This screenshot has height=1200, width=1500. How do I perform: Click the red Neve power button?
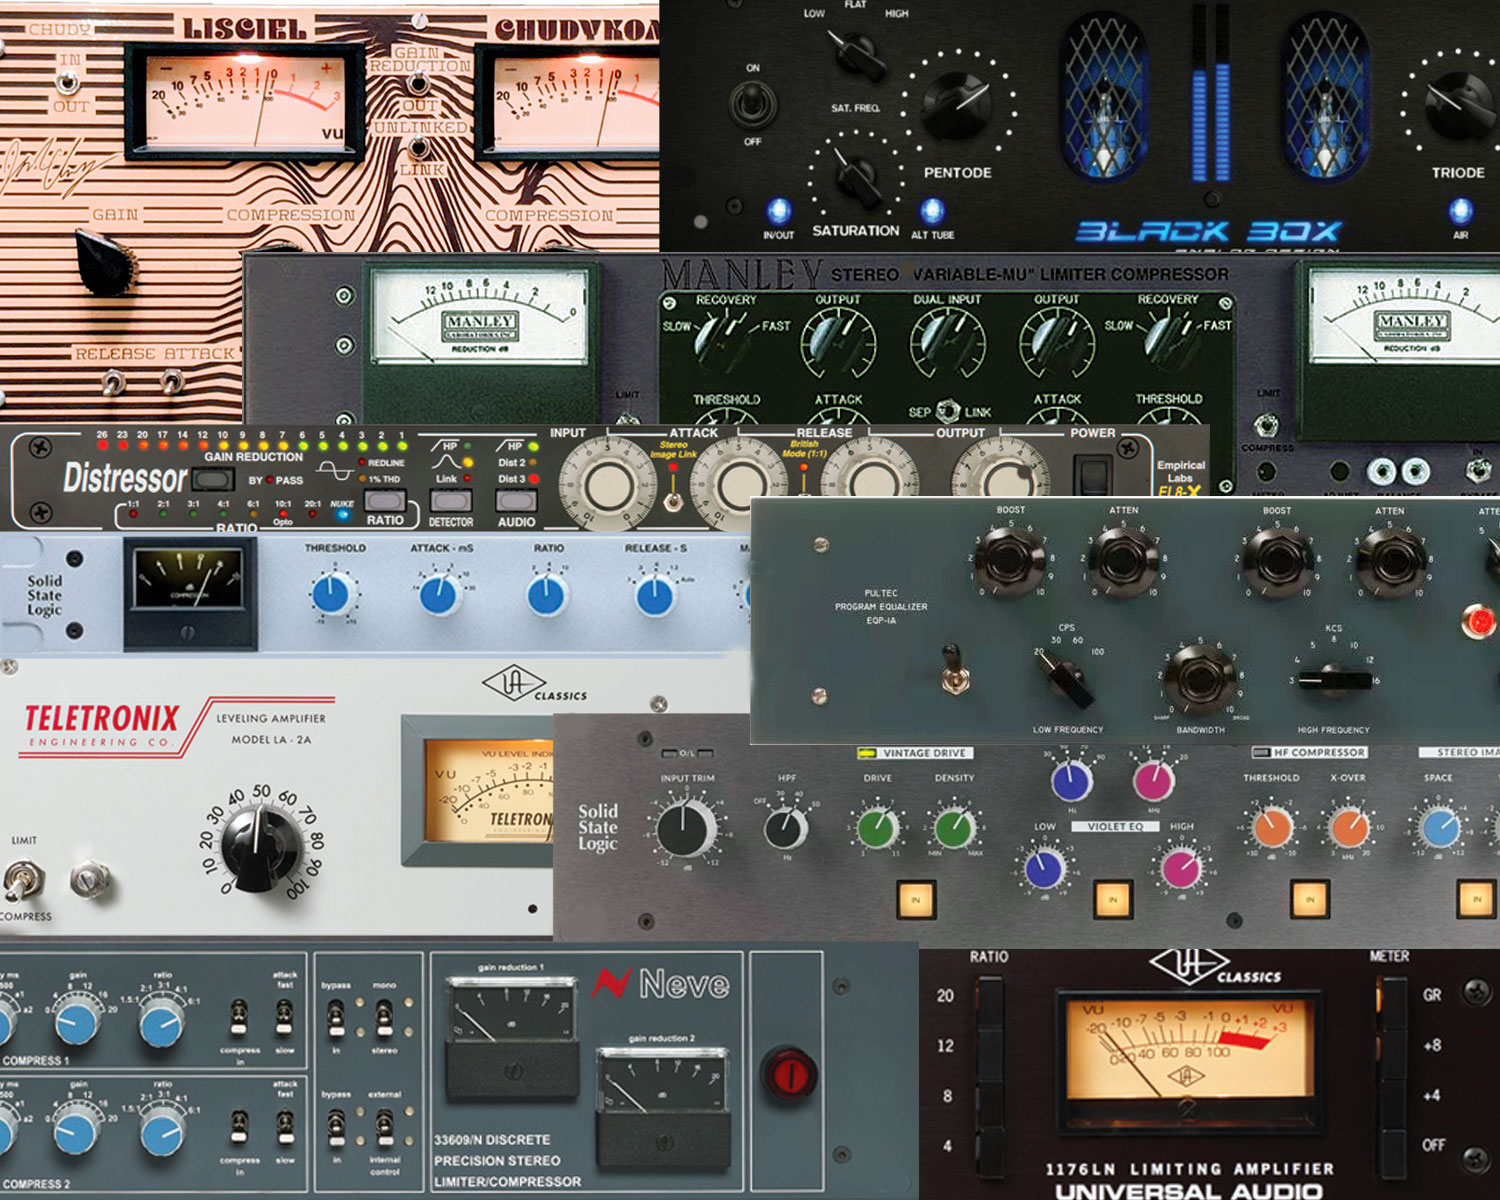coord(790,1074)
